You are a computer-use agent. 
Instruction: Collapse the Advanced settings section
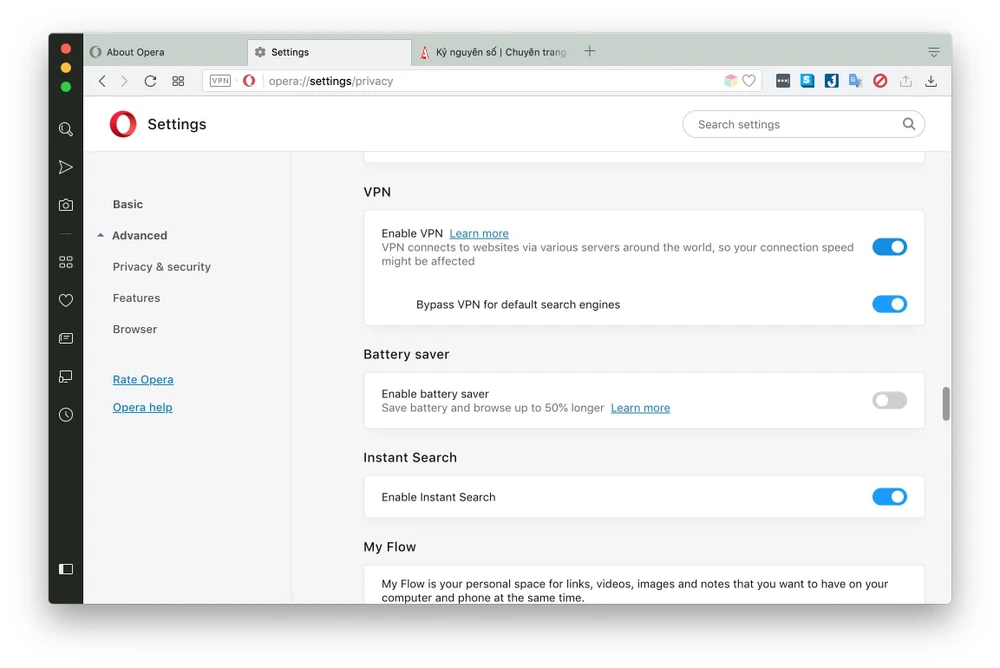101,236
